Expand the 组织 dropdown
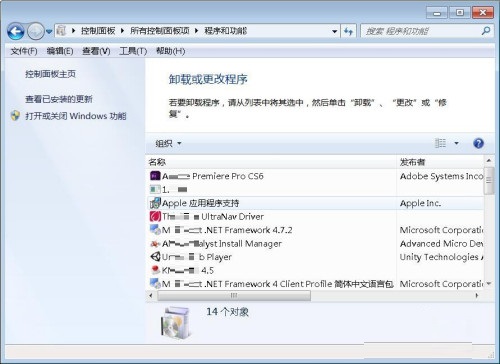Screen dimensions: 500x364 tap(168, 144)
